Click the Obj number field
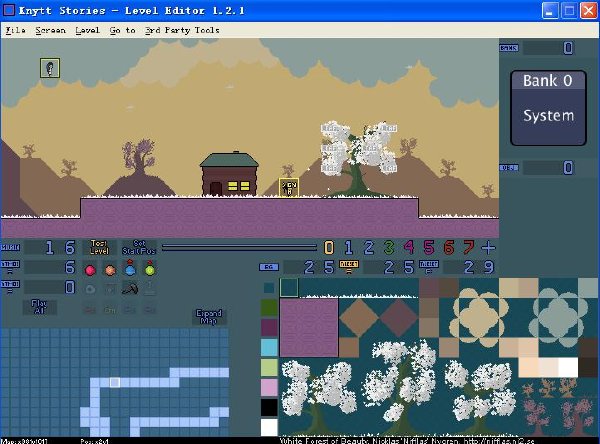The image size is (600, 444). pos(548,168)
